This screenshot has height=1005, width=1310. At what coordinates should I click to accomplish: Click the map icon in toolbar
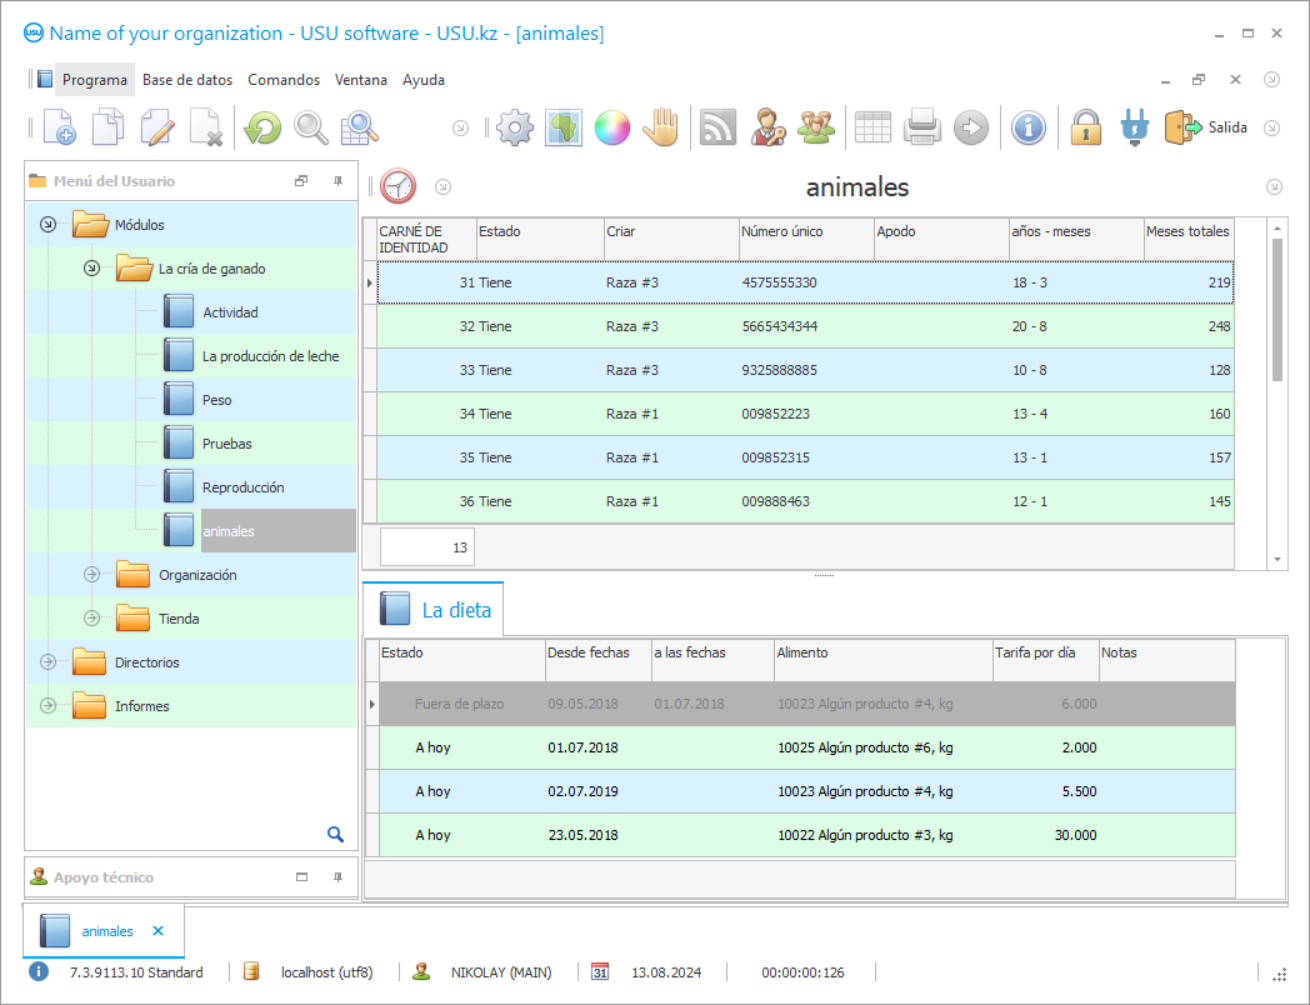tap(564, 128)
